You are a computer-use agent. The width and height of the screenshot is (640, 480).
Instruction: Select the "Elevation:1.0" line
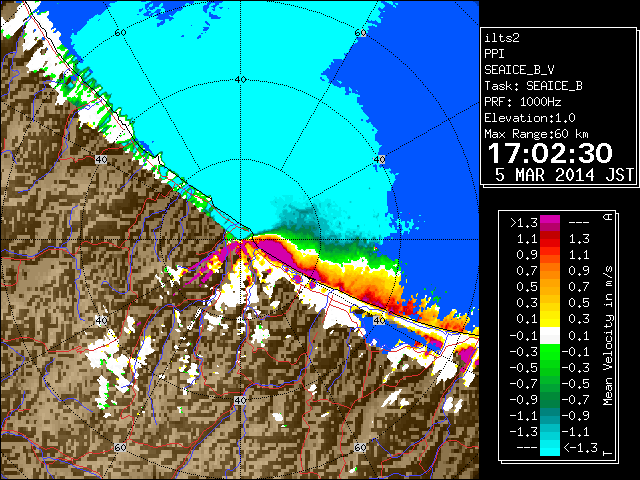[530, 118]
